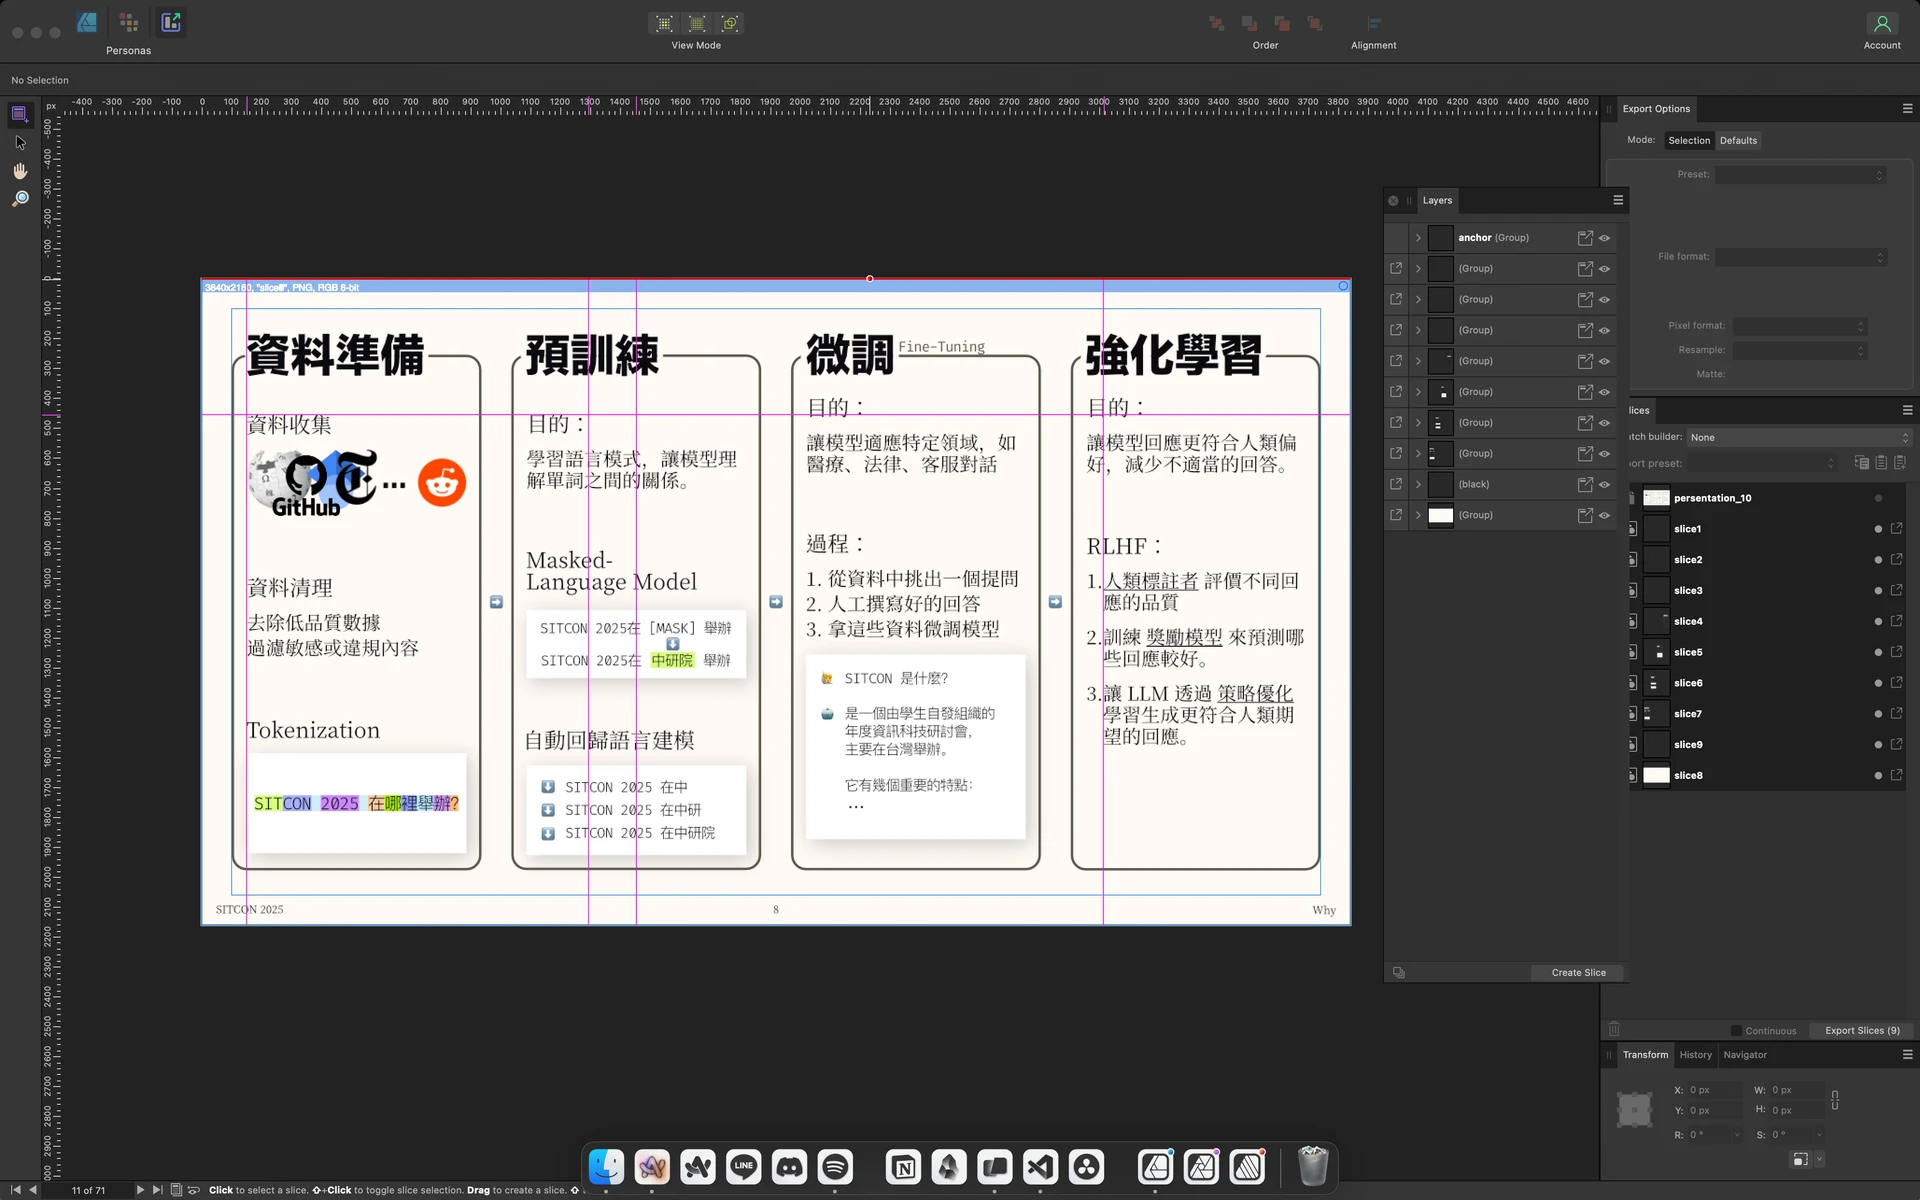Disable slice3 with its round toggle

click(x=1878, y=590)
